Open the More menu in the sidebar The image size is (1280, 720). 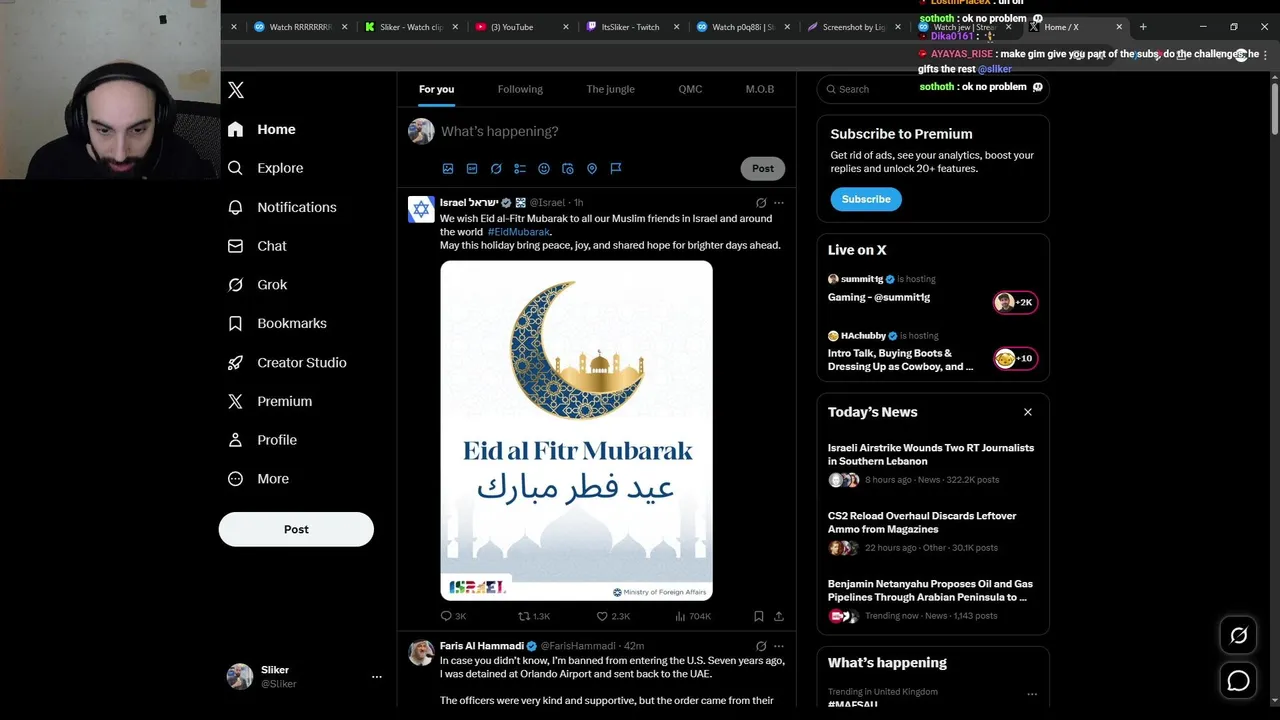(259, 479)
